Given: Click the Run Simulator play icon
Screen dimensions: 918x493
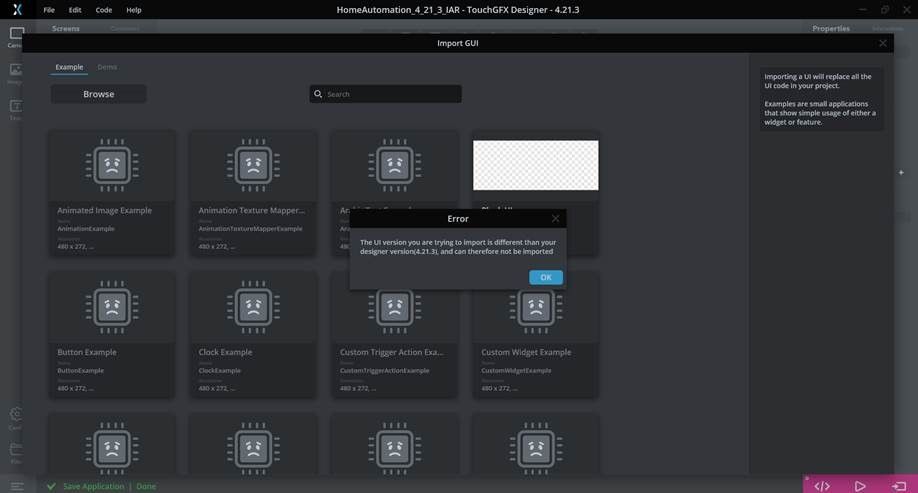Looking at the screenshot, I should (x=859, y=486).
